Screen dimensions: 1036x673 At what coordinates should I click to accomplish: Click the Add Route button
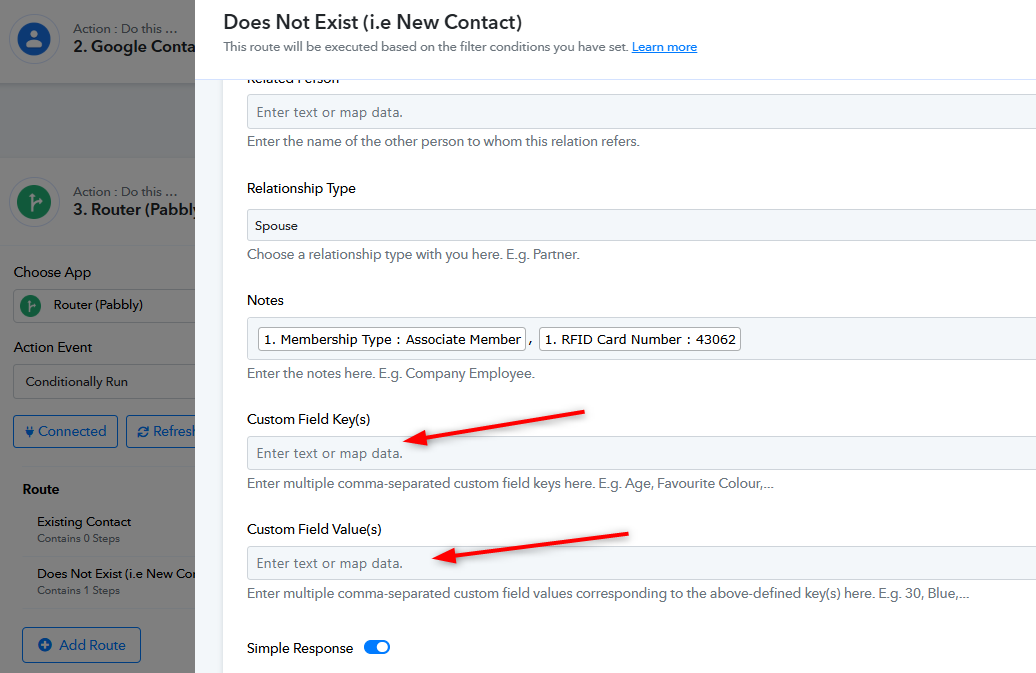click(x=81, y=645)
